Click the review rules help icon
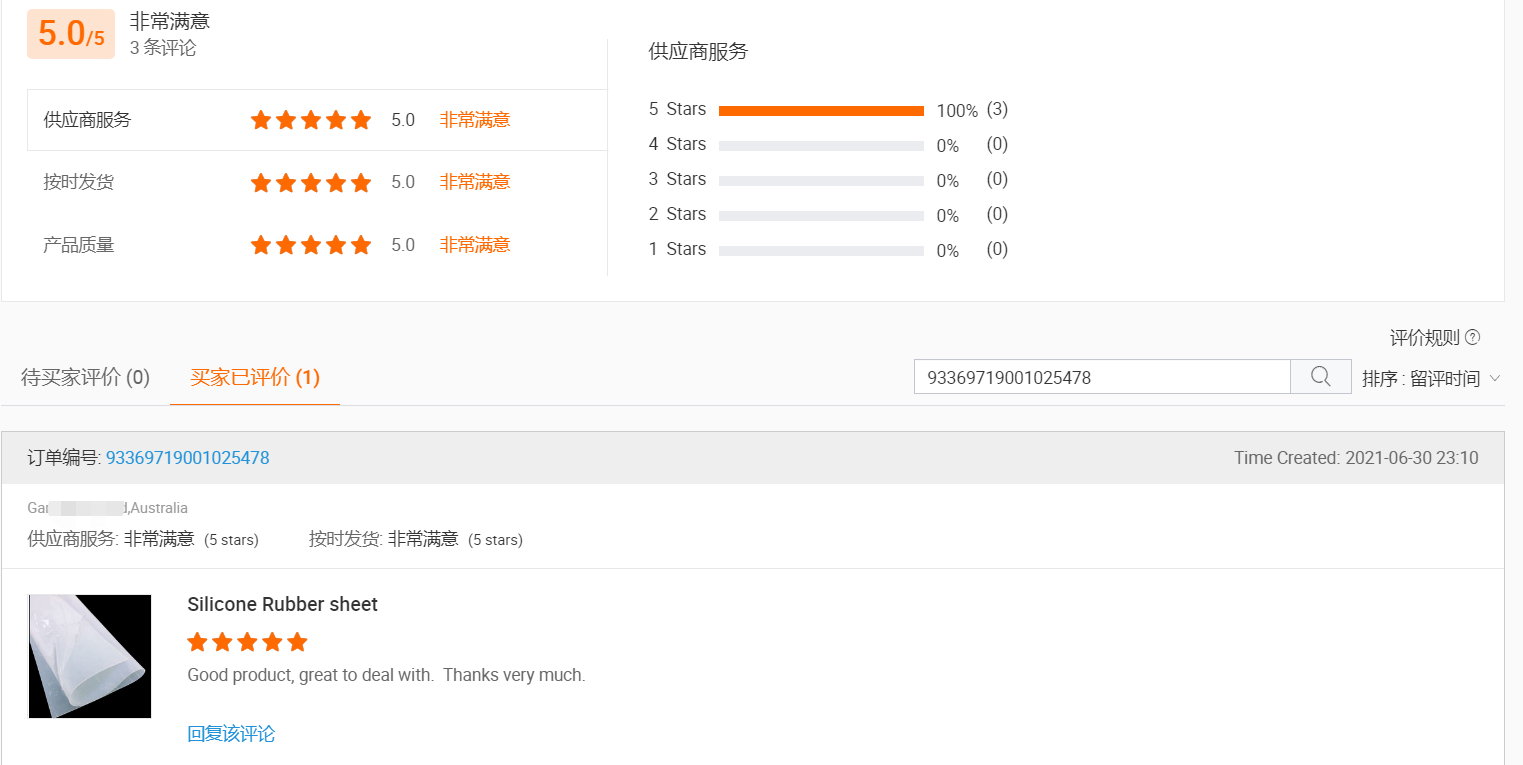The height and width of the screenshot is (765, 1523). tap(1472, 338)
